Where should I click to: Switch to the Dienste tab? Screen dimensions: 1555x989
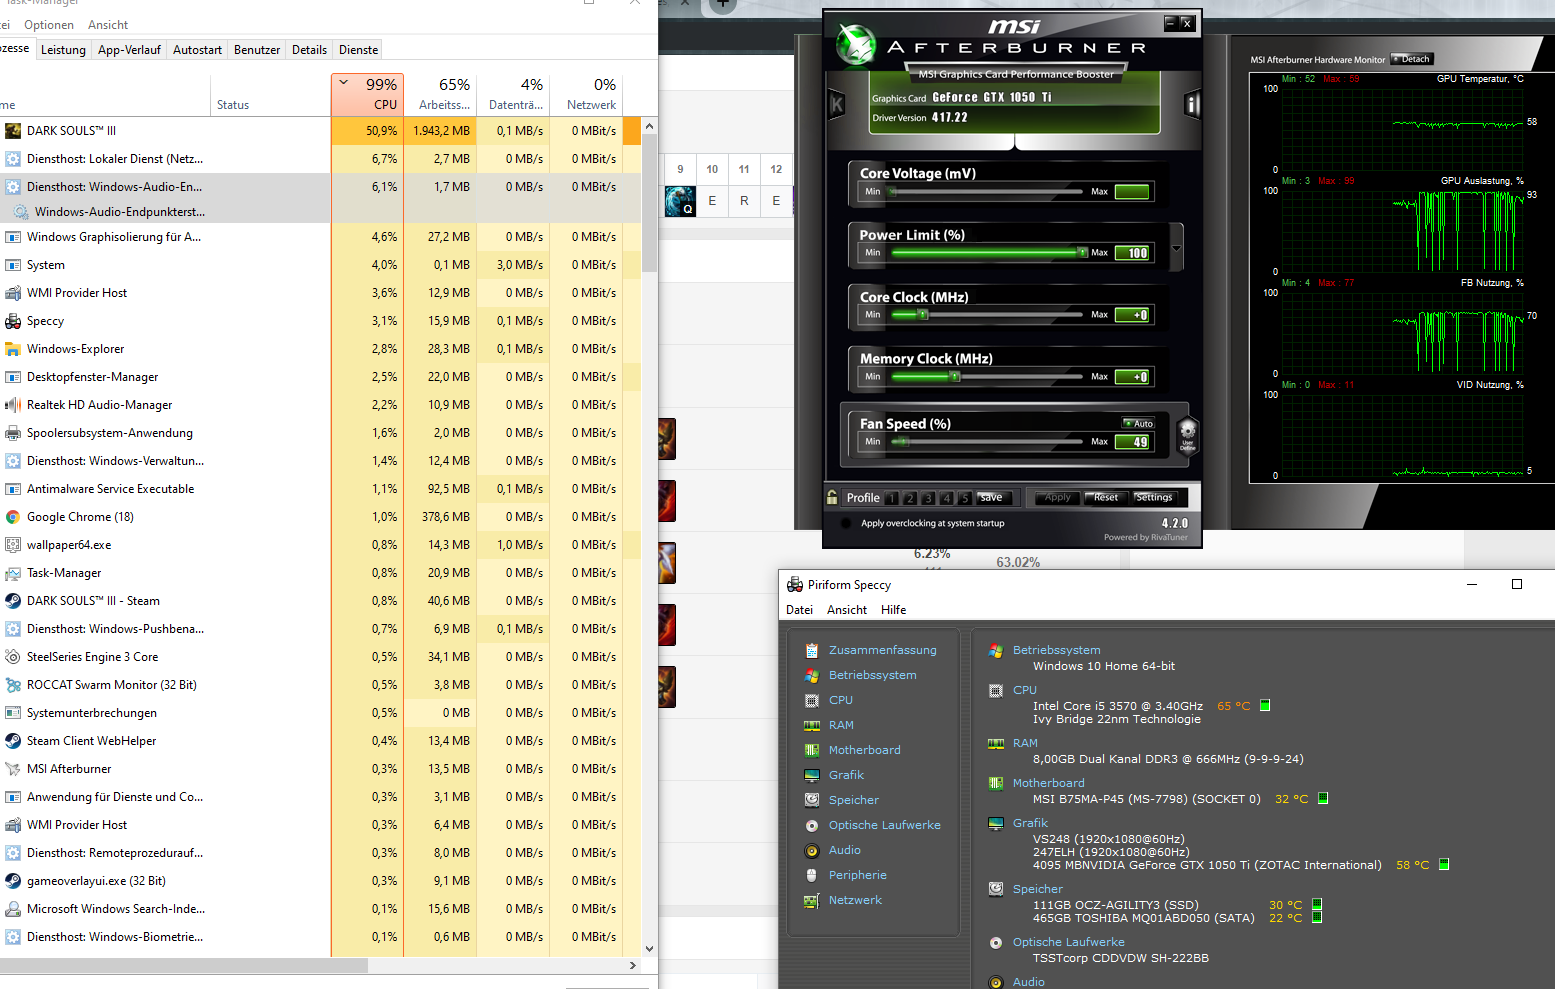point(359,50)
